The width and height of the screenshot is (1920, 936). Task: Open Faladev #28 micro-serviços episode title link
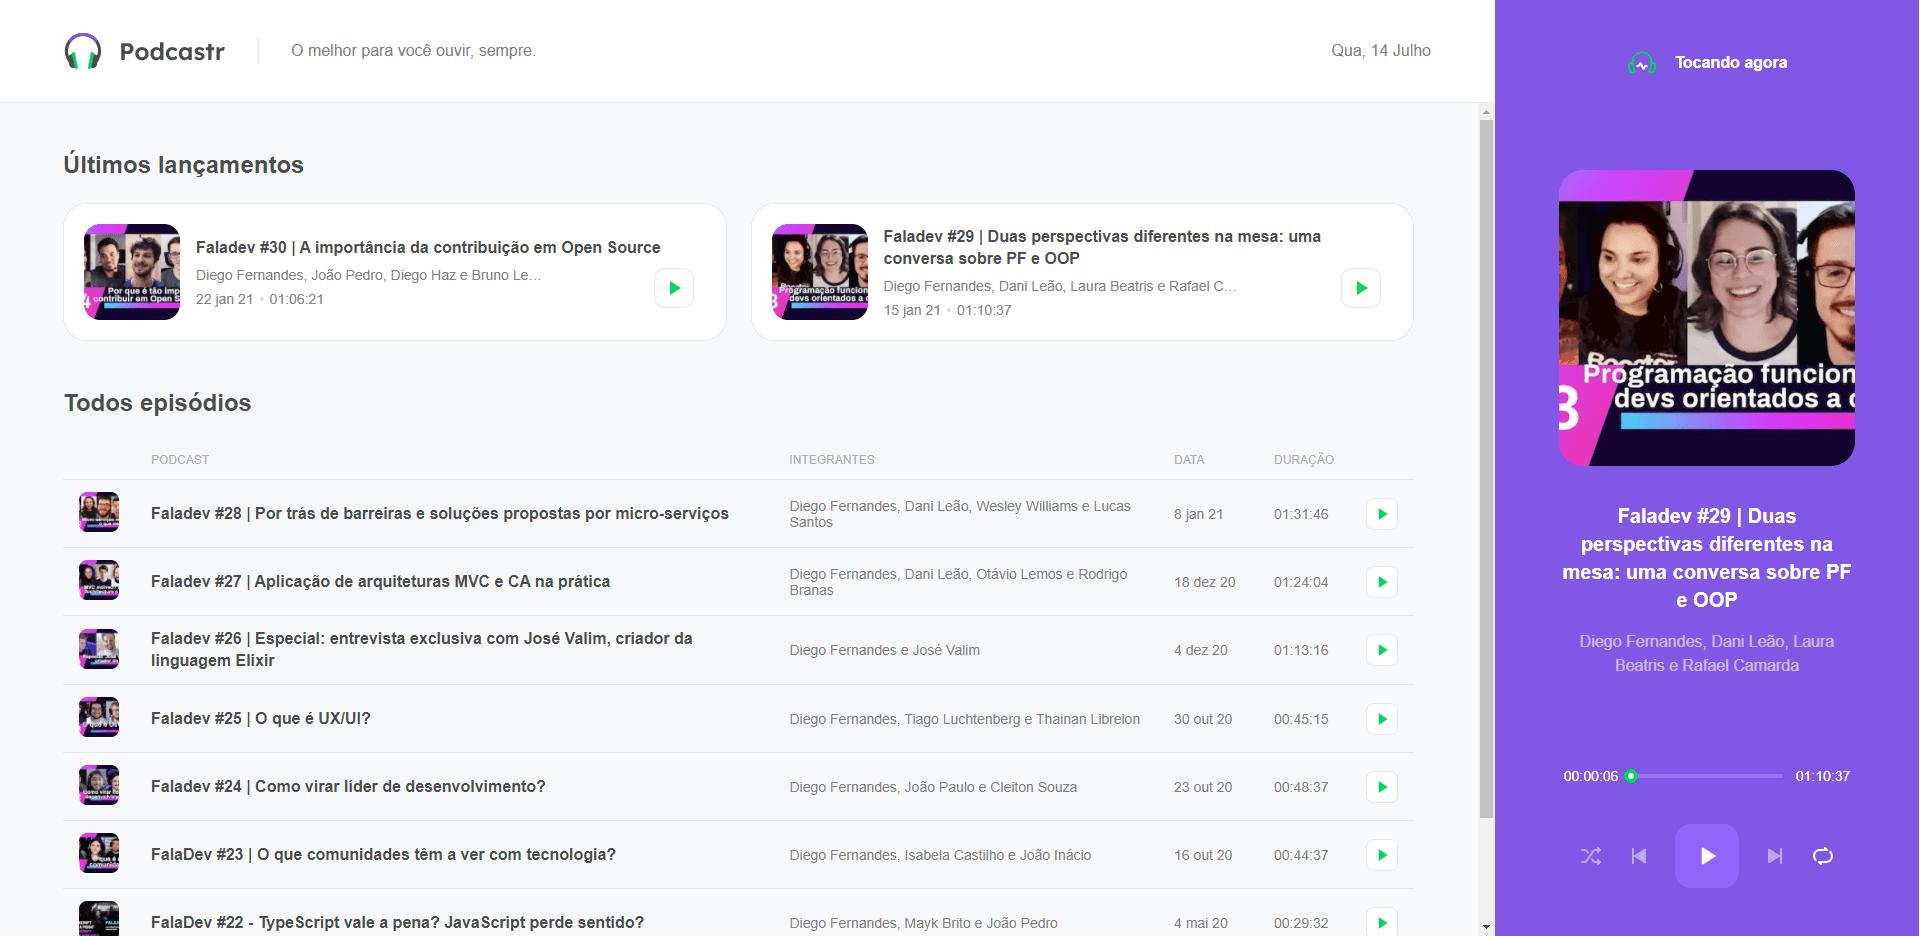(x=439, y=513)
